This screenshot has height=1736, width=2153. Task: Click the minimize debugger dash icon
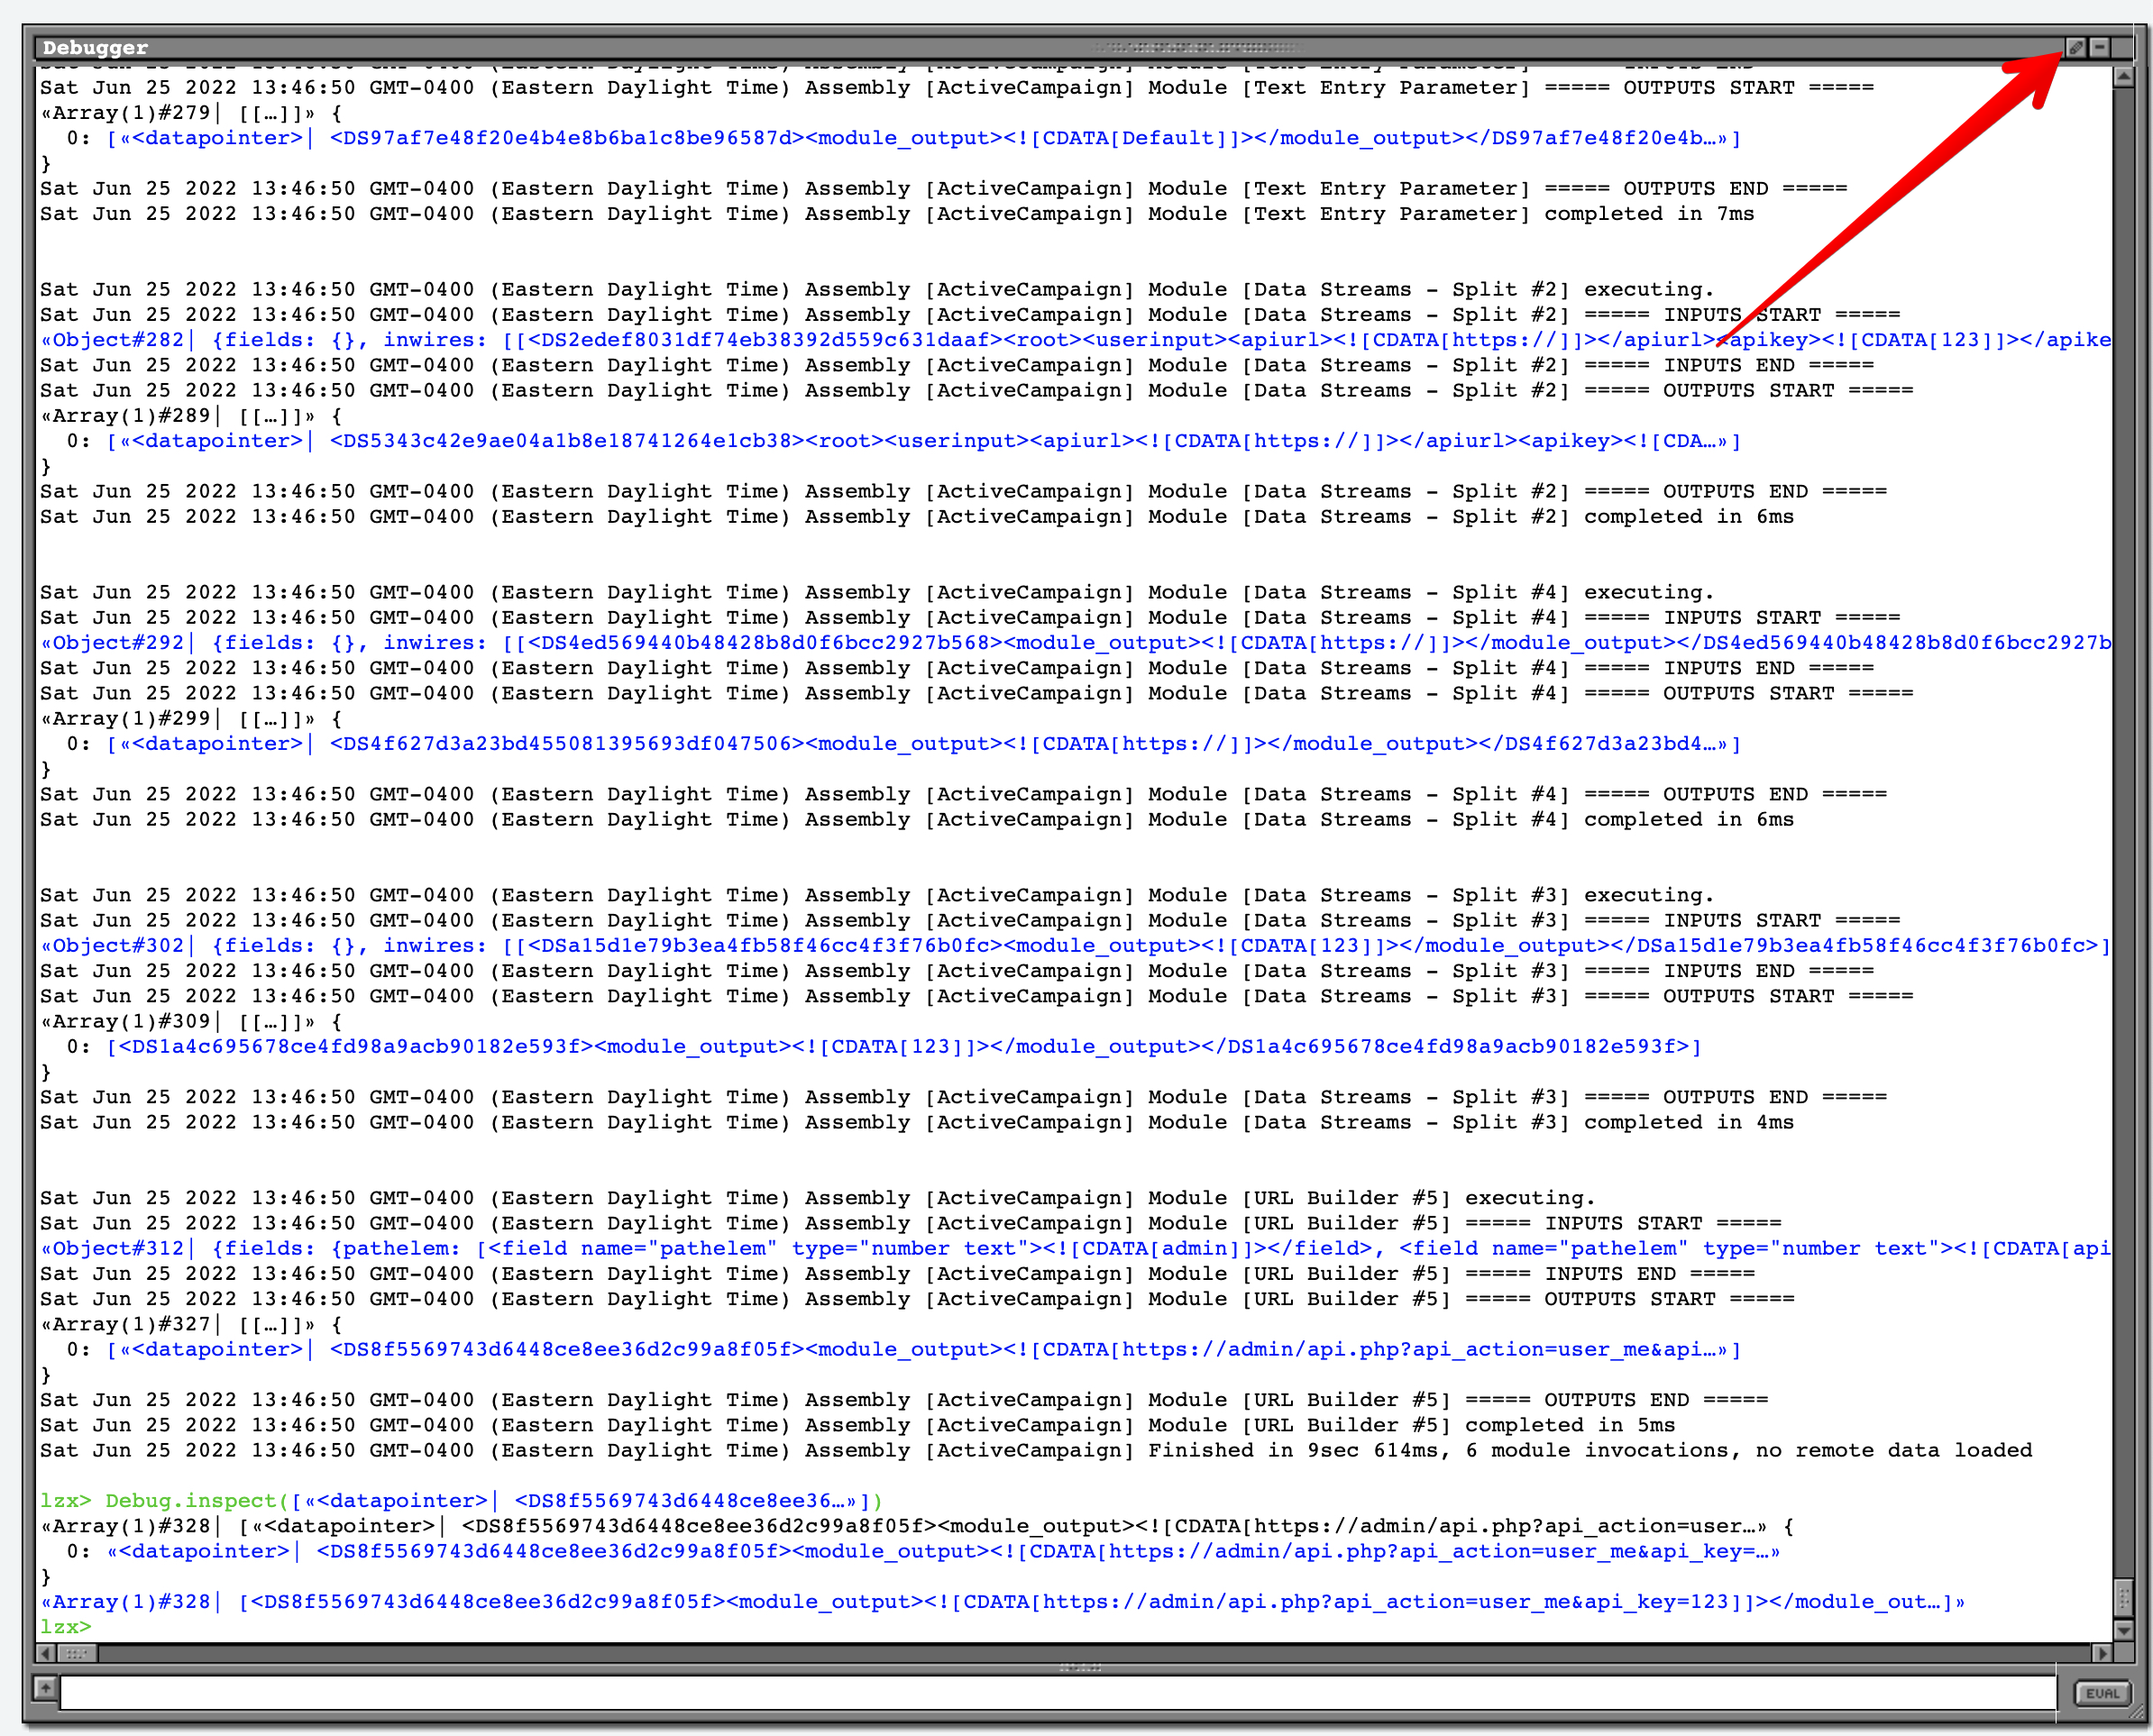coord(2100,47)
